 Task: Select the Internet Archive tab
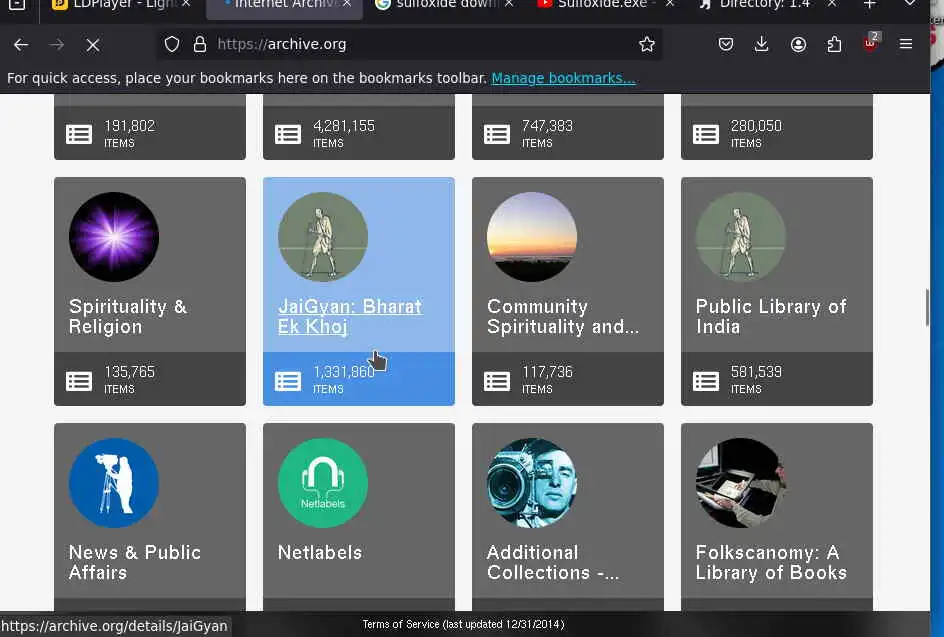(x=283, y=5)
